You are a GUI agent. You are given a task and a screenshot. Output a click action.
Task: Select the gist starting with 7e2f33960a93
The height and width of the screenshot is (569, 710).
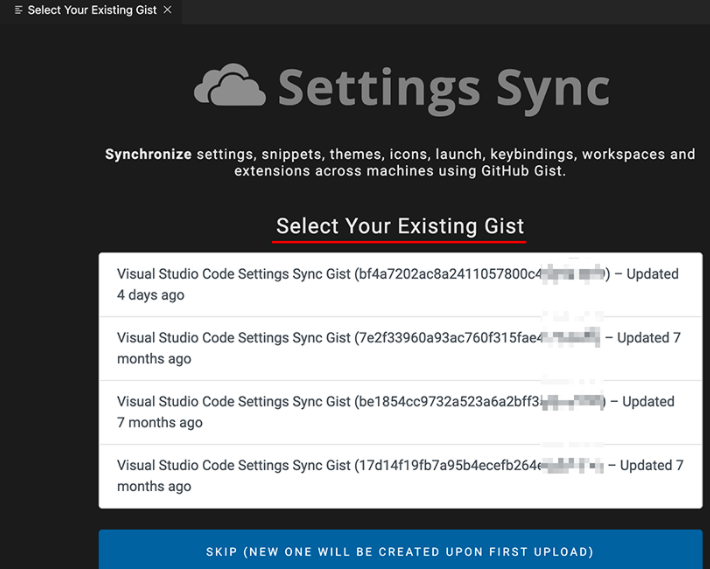coord(401,349)
